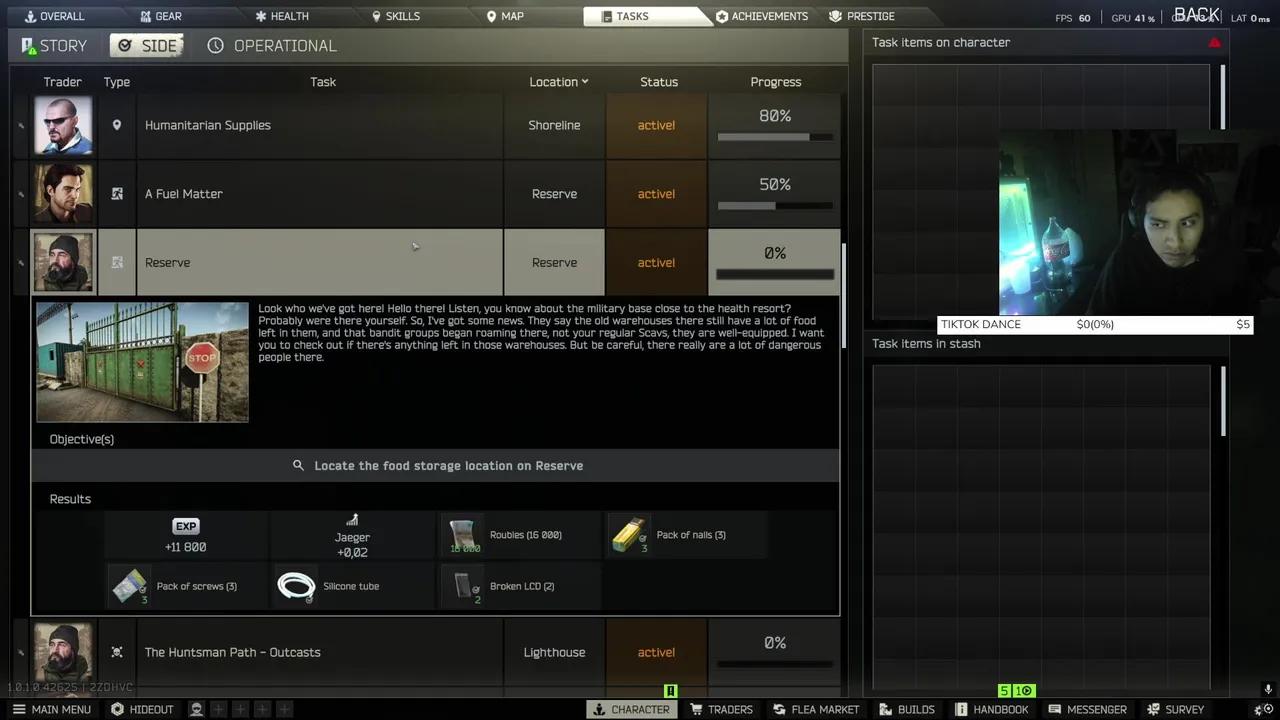Click the microphone icon above the settings gear
Screen dimensions: 1280x720
coord(1268,690)
